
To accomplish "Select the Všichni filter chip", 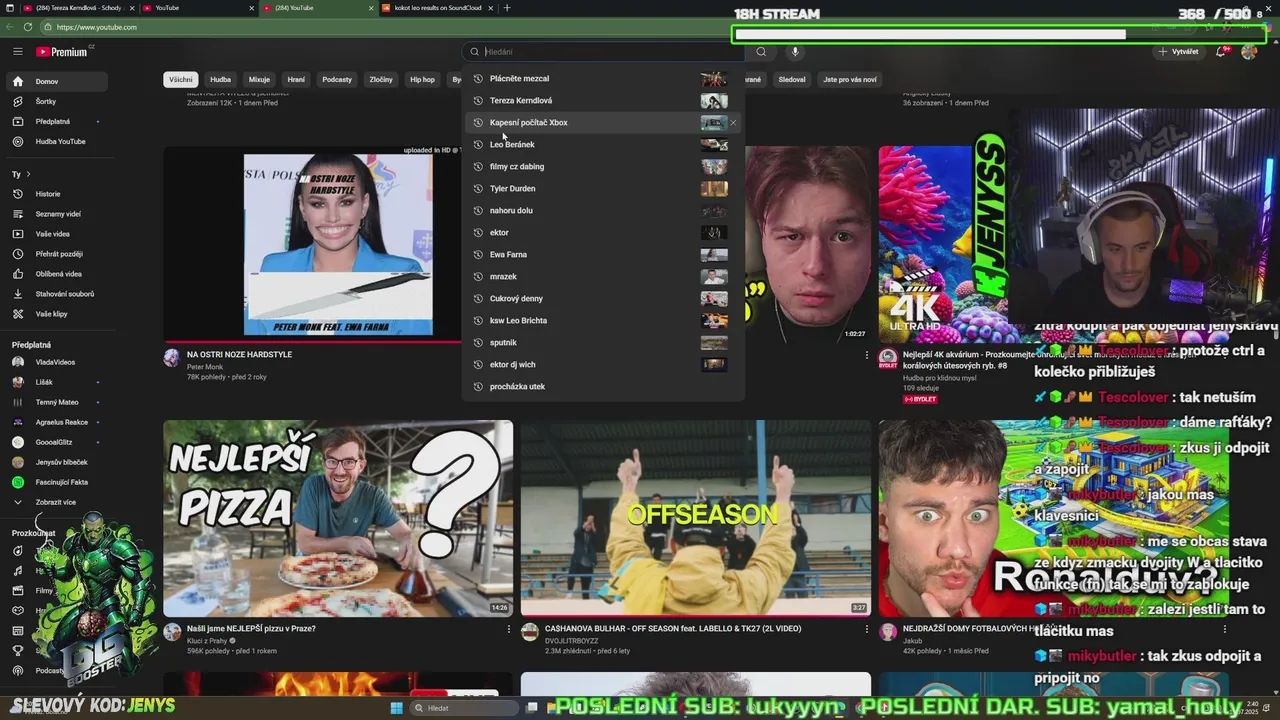I will pos(181,80).
